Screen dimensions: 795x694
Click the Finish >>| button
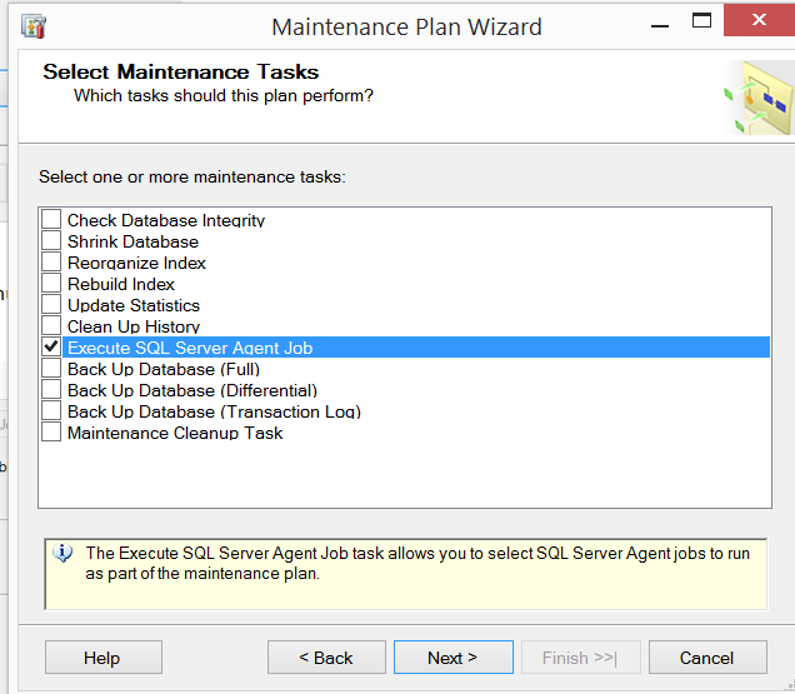point(581,658)
